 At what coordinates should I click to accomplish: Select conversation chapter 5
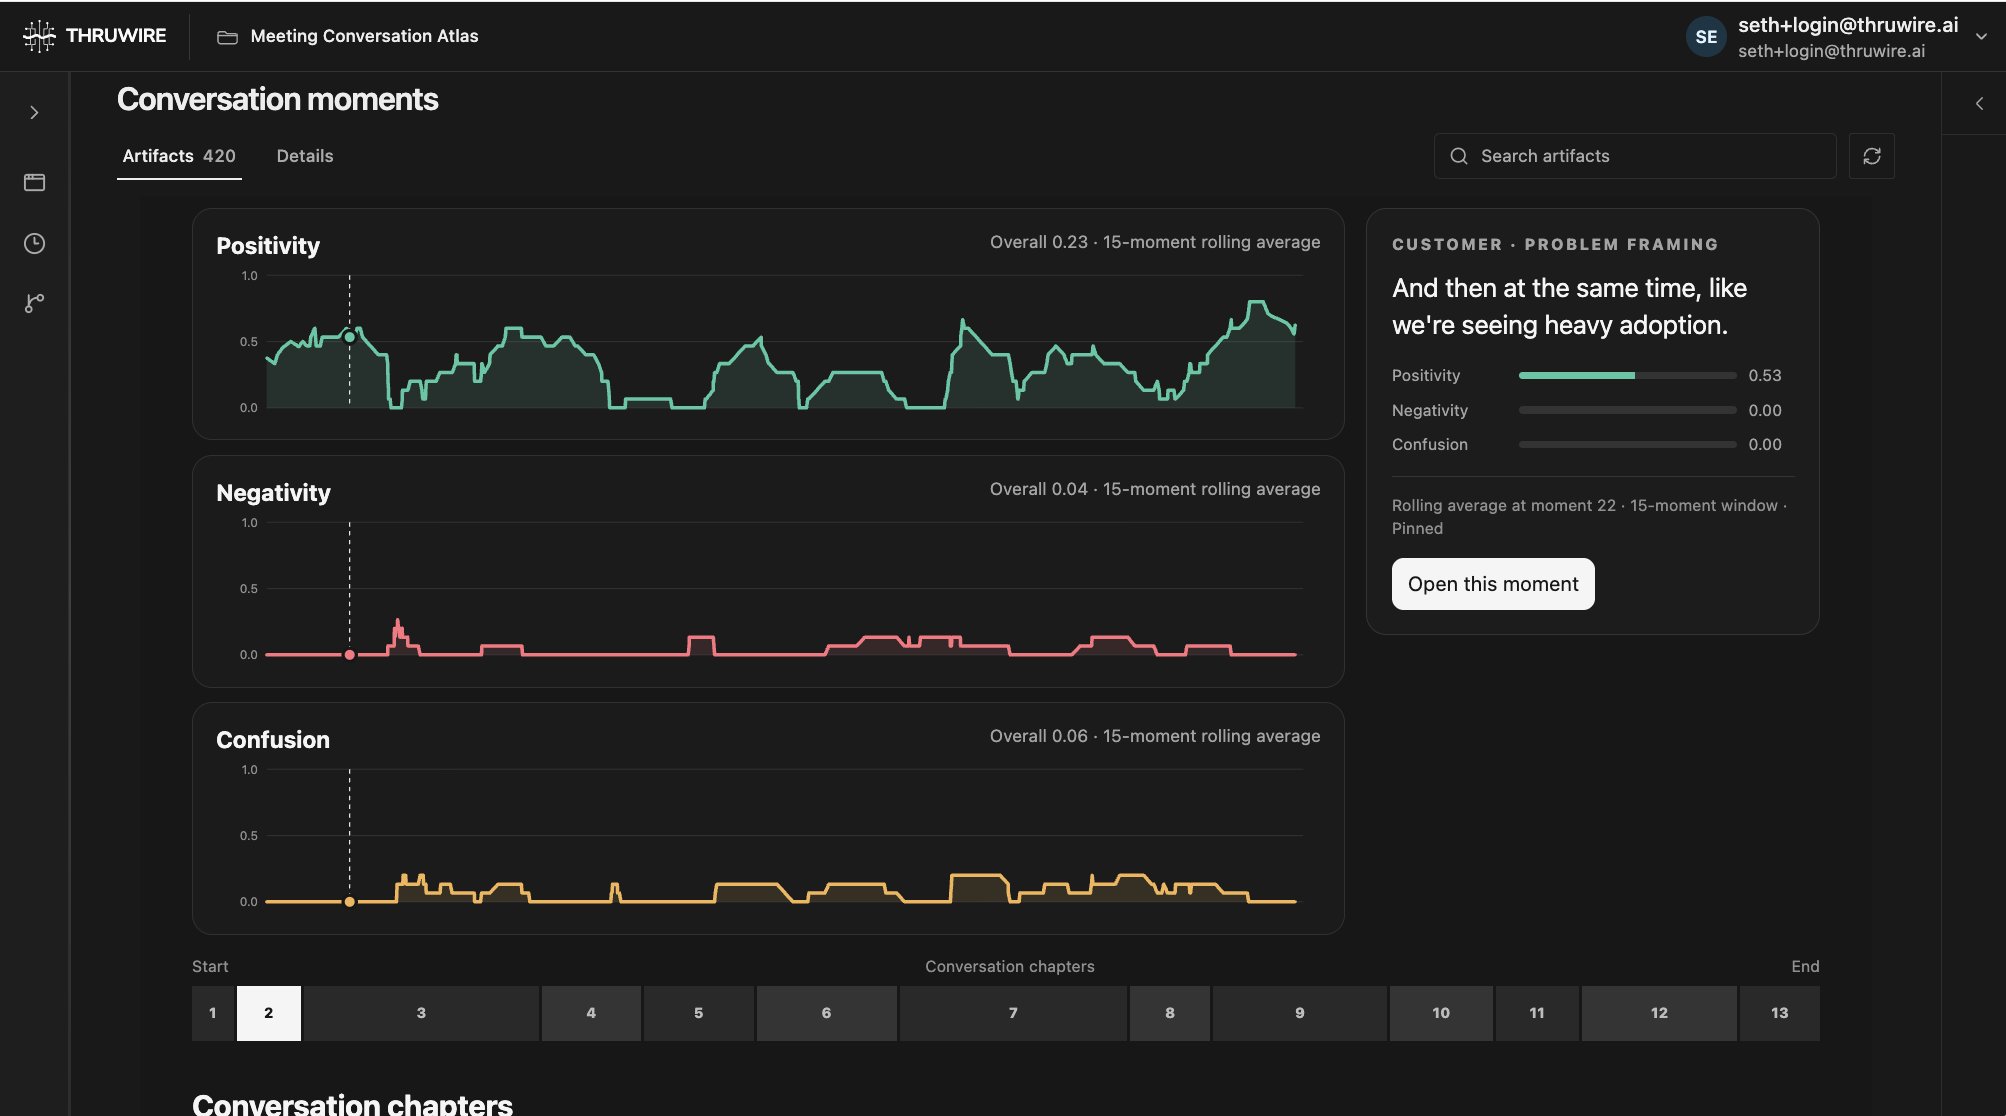698,1013
